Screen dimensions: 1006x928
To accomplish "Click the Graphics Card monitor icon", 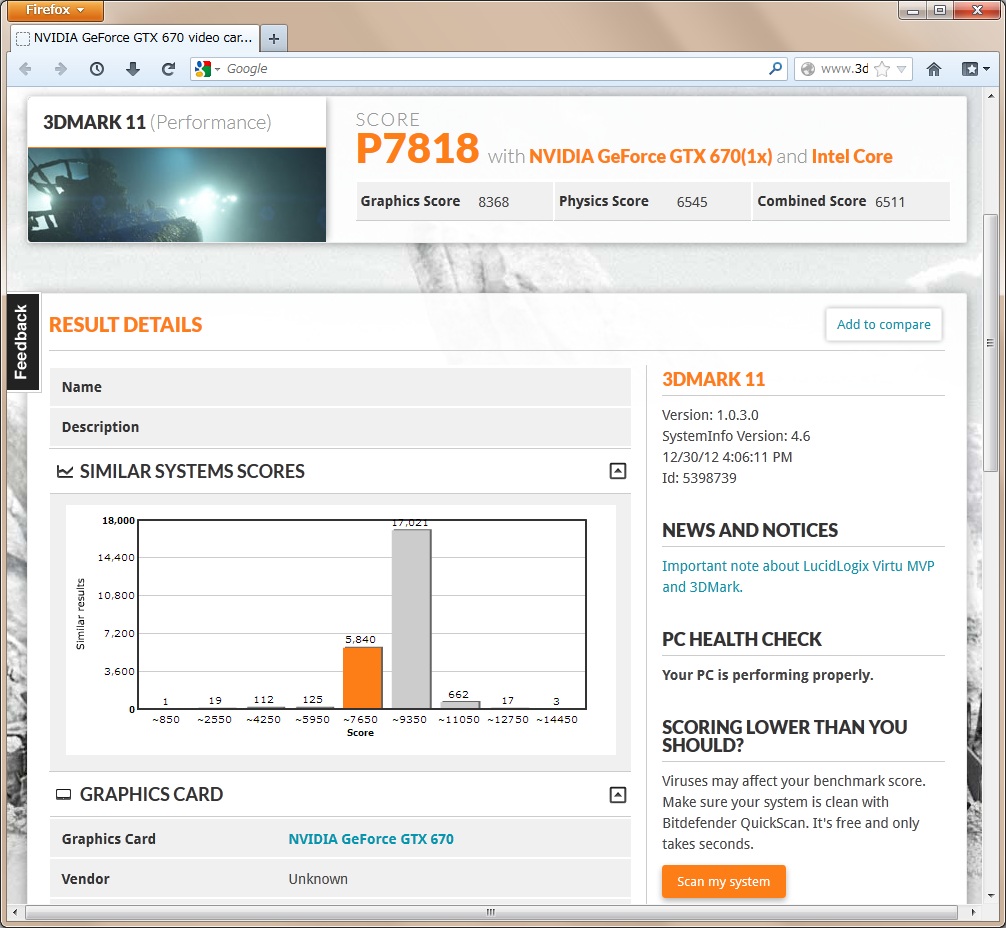I will pyautogui.click(x=64, y=795).
